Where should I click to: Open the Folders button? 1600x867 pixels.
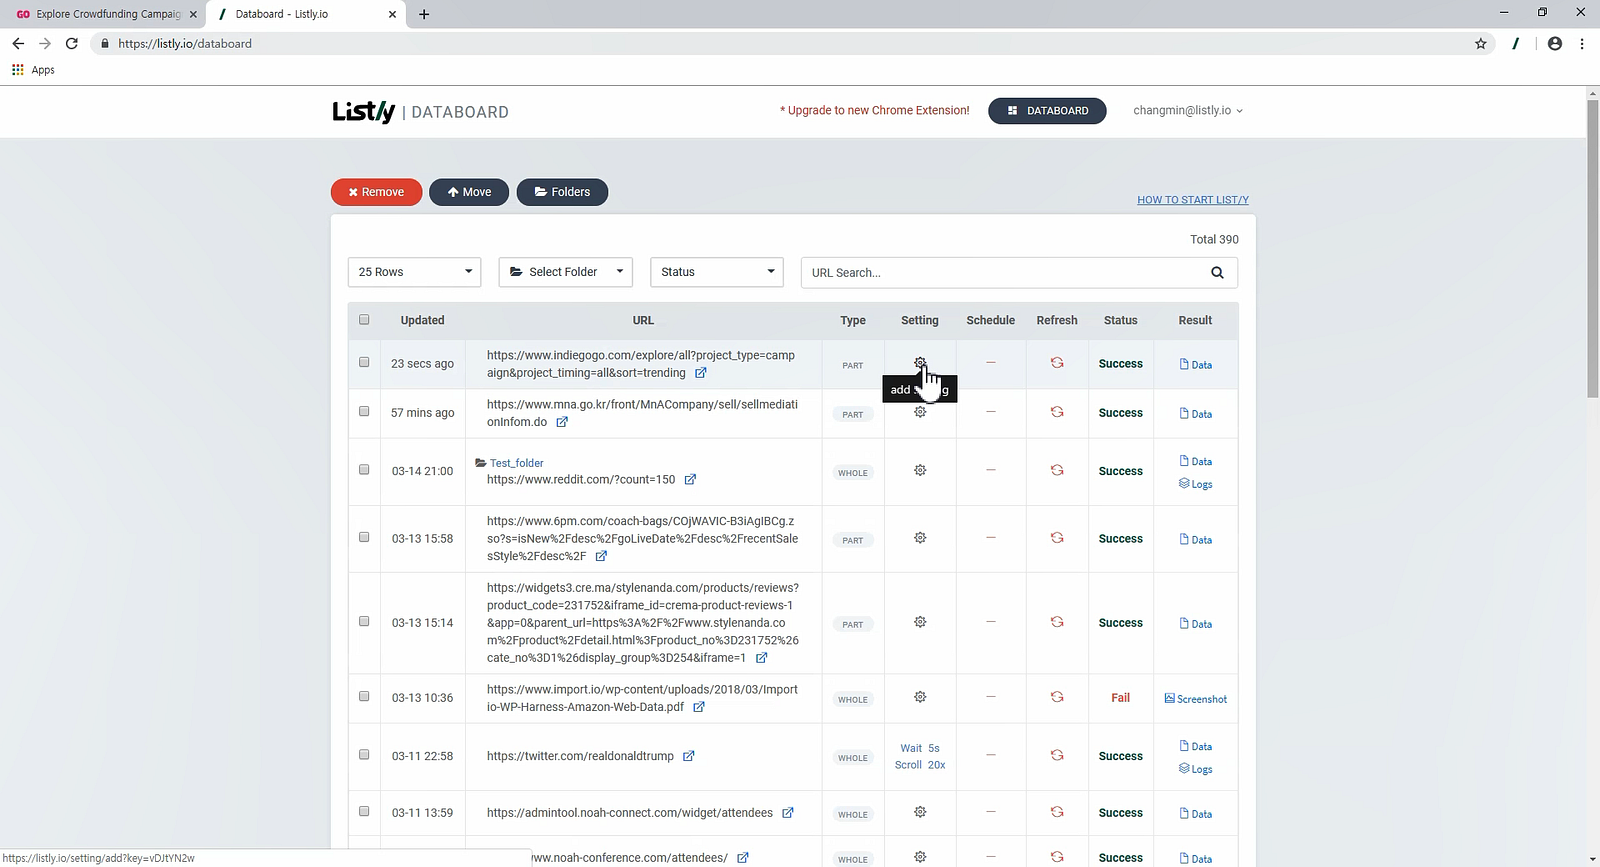pos(562,192)
